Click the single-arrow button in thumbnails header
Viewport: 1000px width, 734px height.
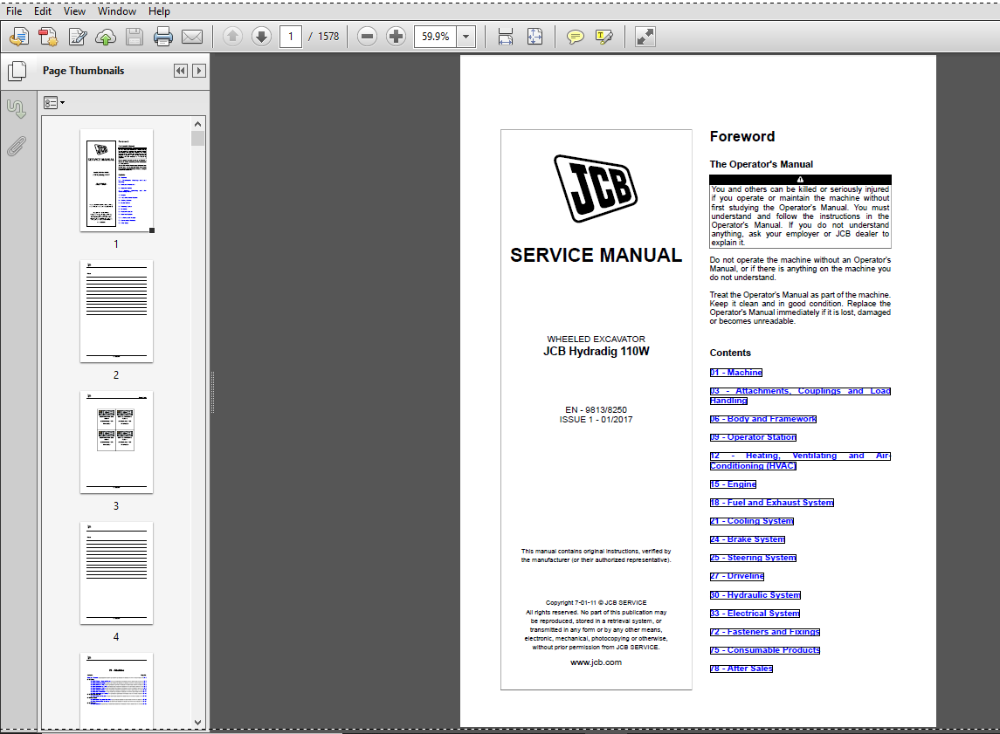pos(199,71)
